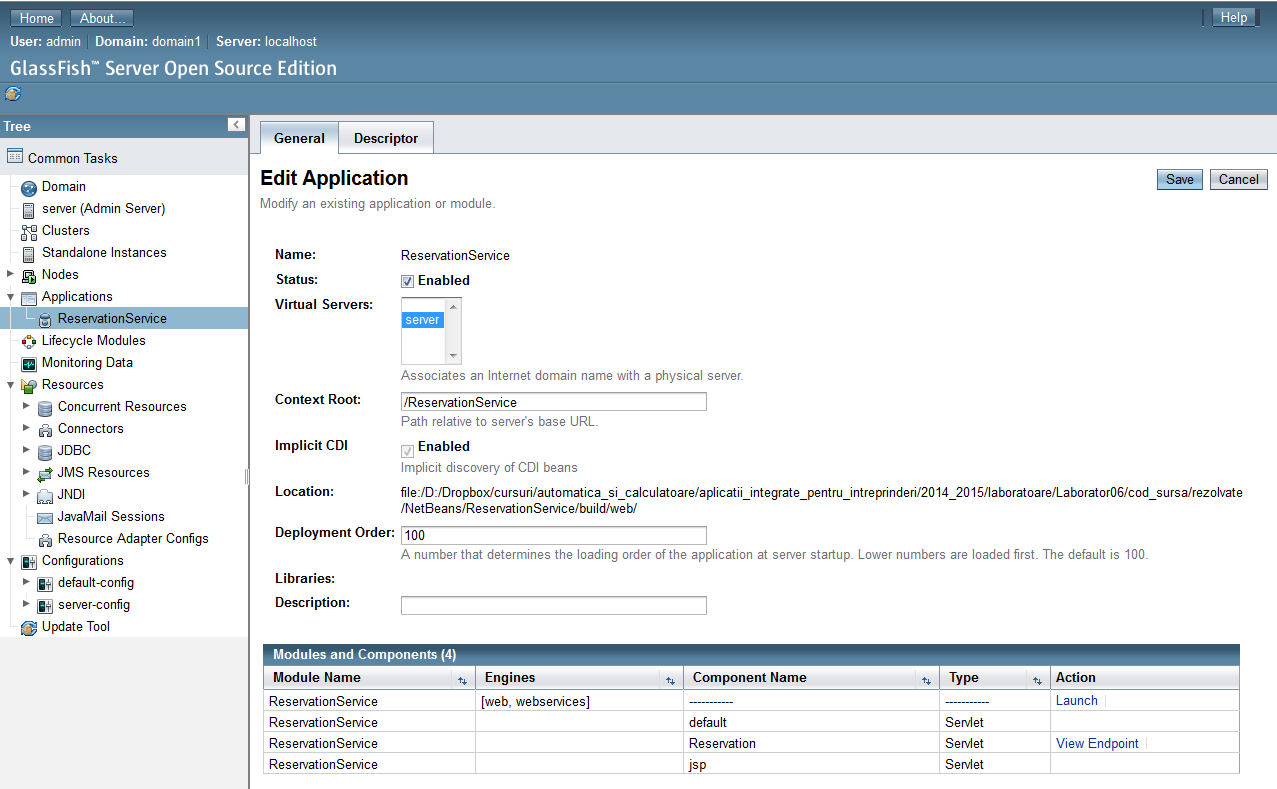Screen dimensions: 1277x789
Task: Click the Applications folder icon
Action: coord(29,297)
